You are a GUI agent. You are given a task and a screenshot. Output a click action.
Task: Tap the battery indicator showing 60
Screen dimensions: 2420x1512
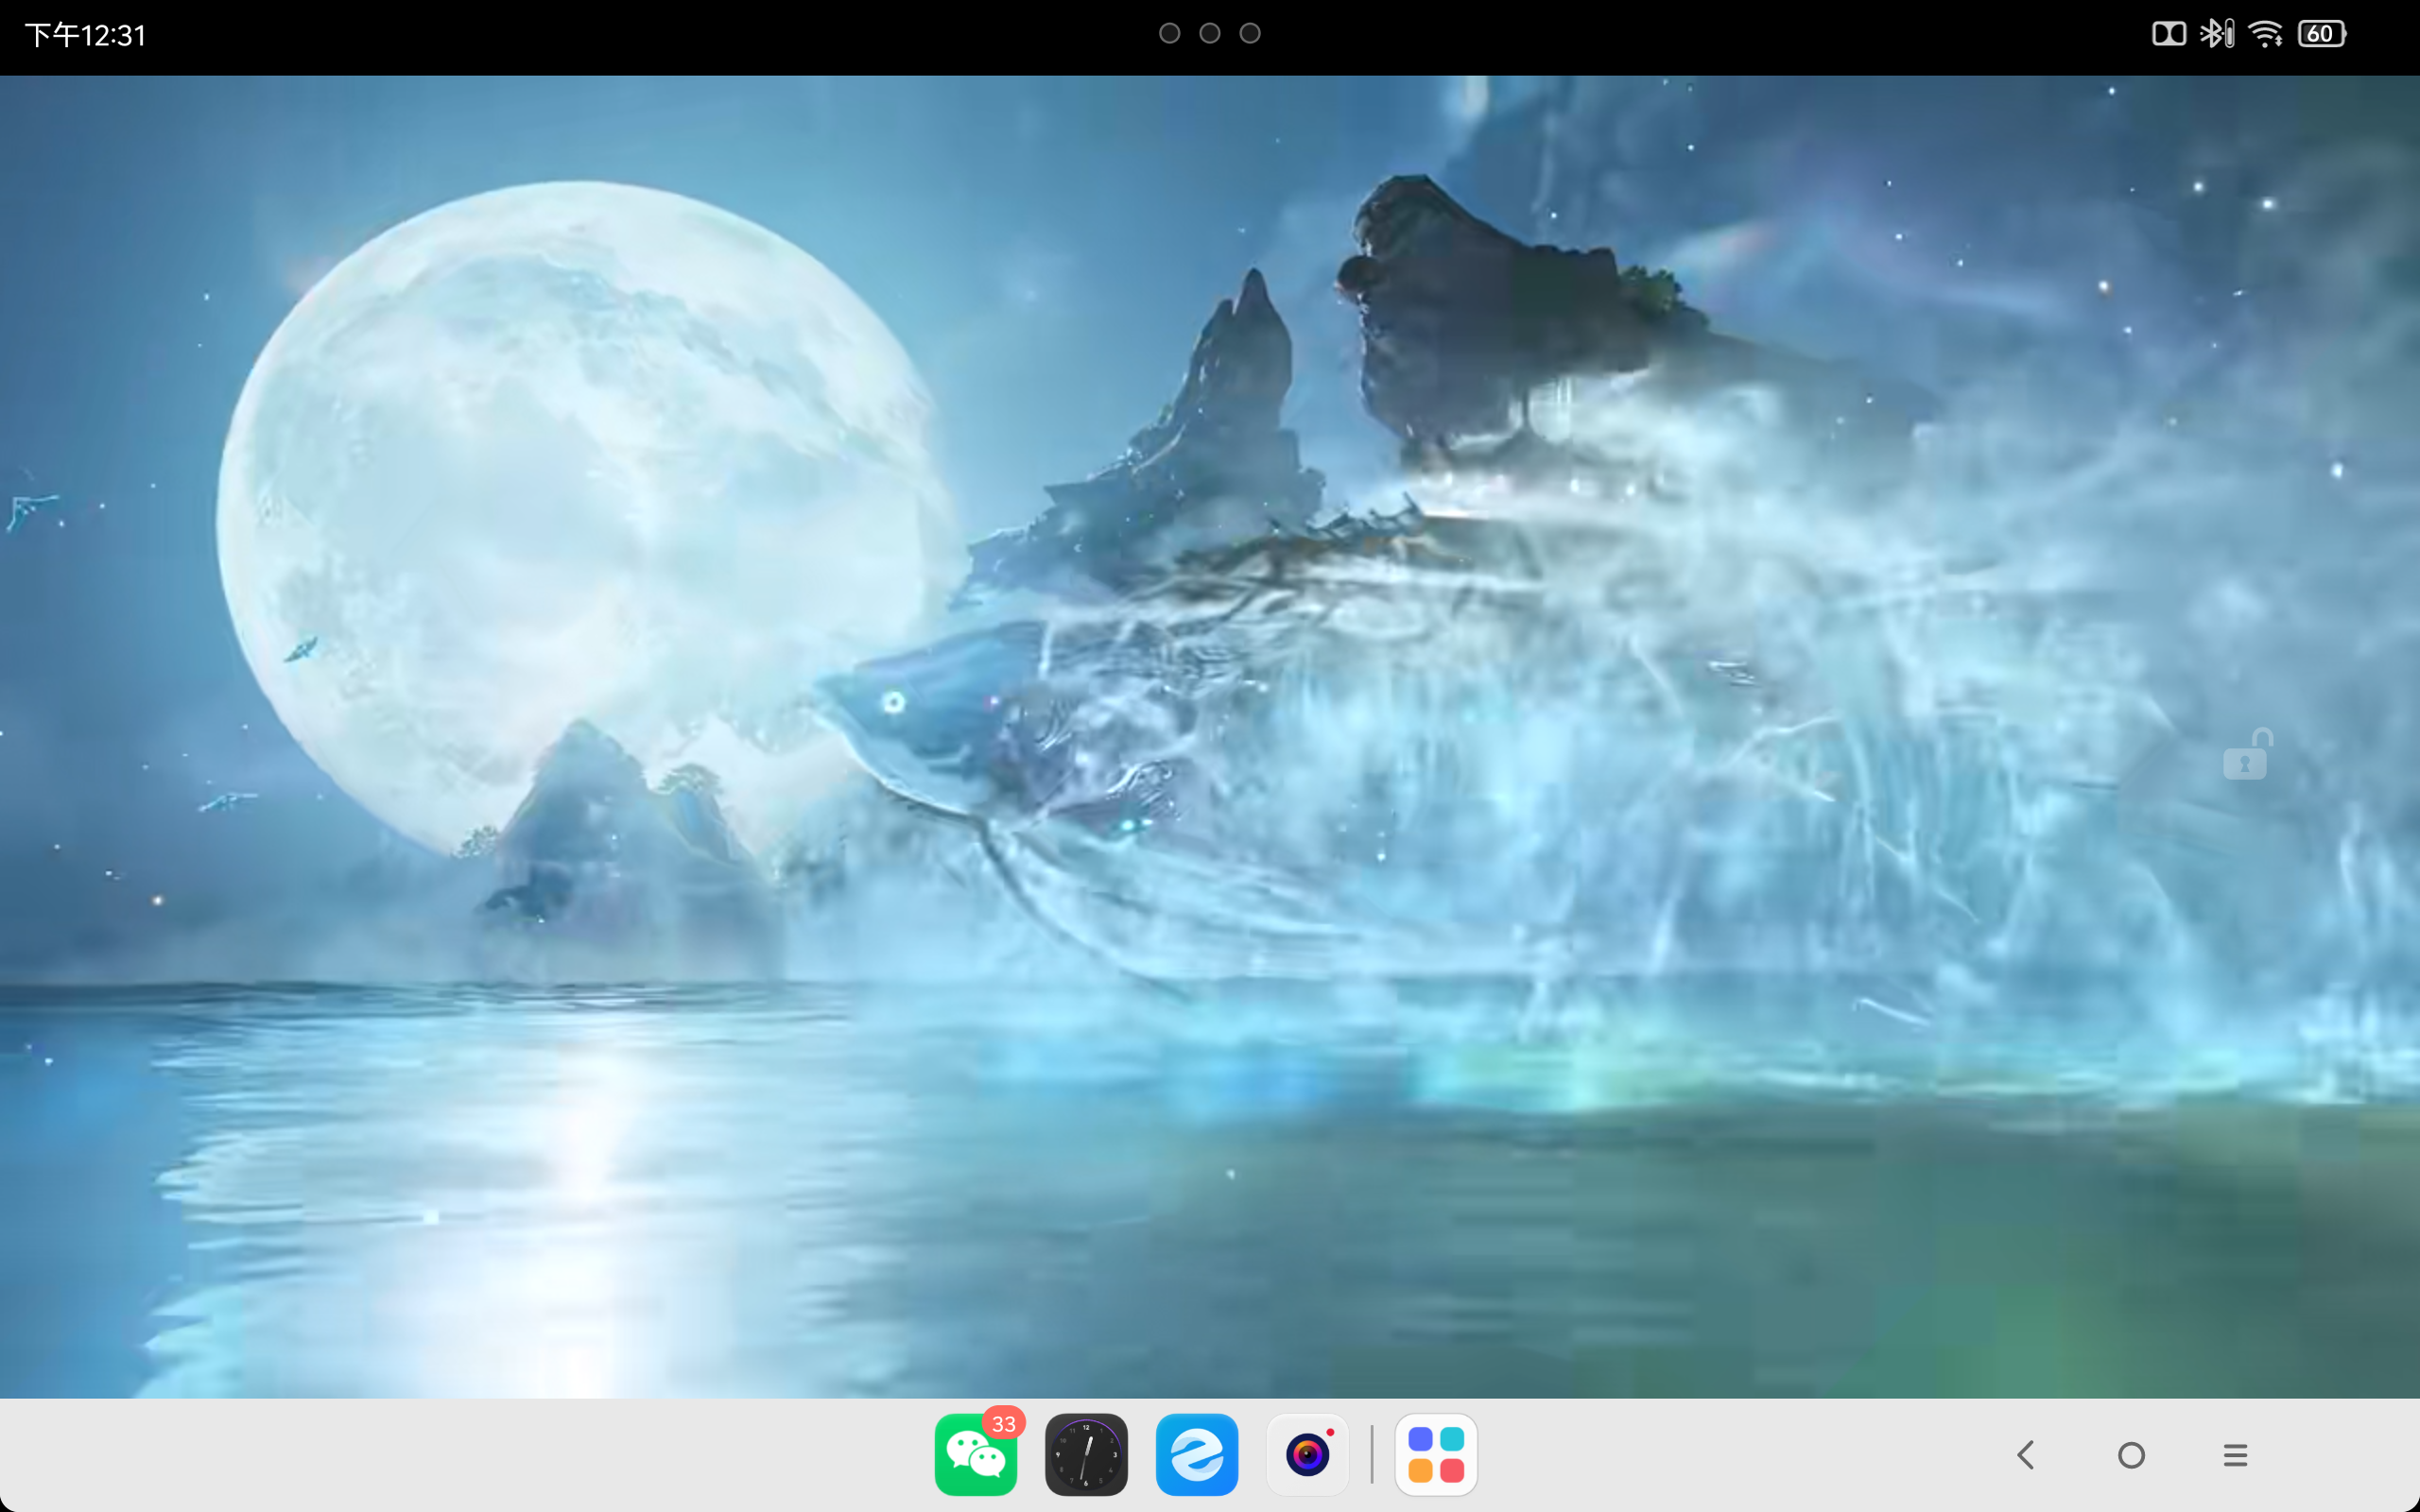[2321, 34]
